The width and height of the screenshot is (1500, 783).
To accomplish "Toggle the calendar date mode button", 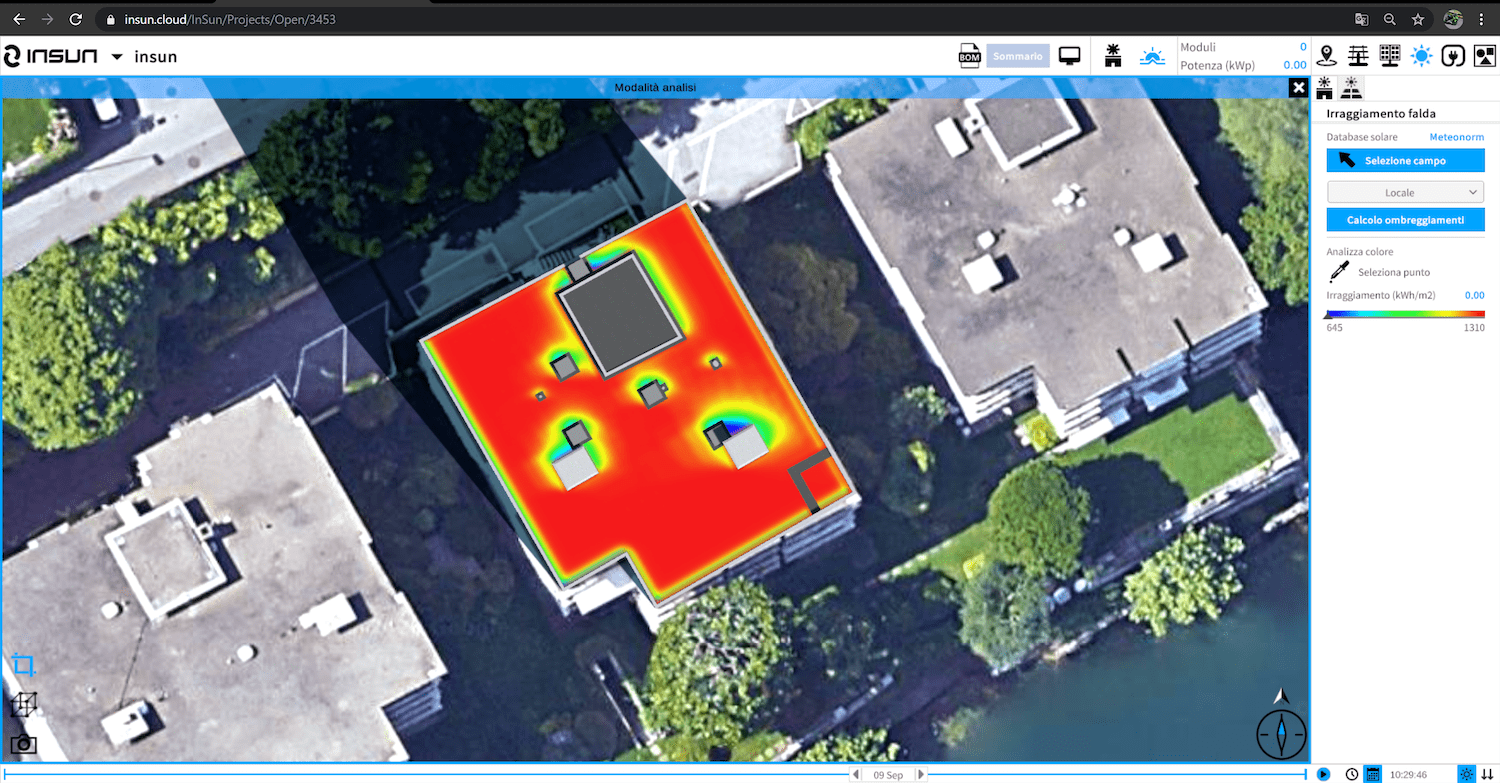I will click(x=1372, y=774).
